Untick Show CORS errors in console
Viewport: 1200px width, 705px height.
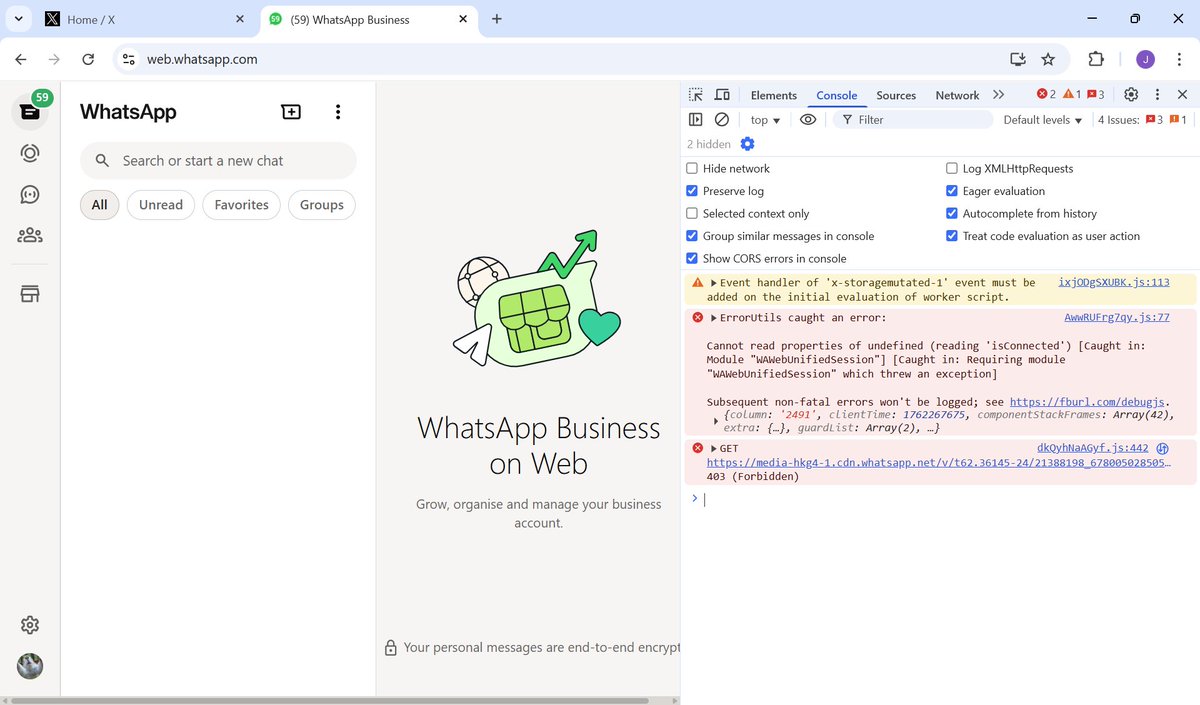click(692, 258)
